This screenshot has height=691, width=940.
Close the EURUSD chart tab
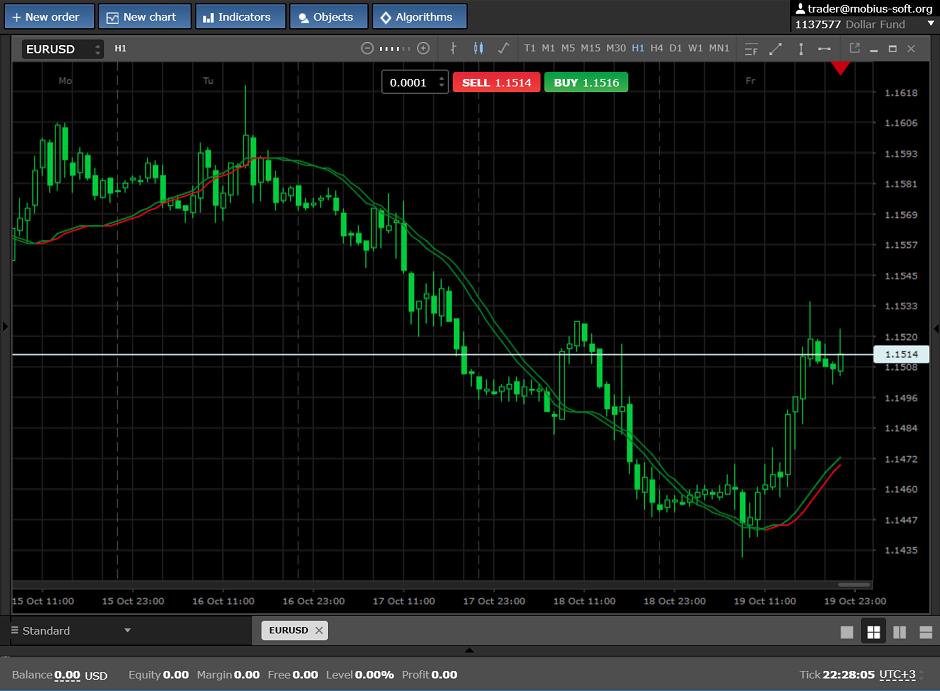(x=319, y=630)
